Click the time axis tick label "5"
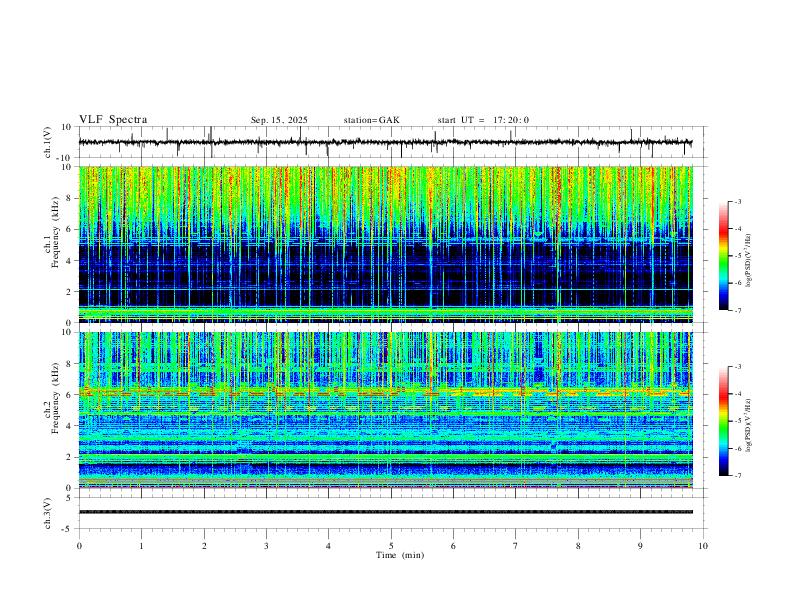 391,546
